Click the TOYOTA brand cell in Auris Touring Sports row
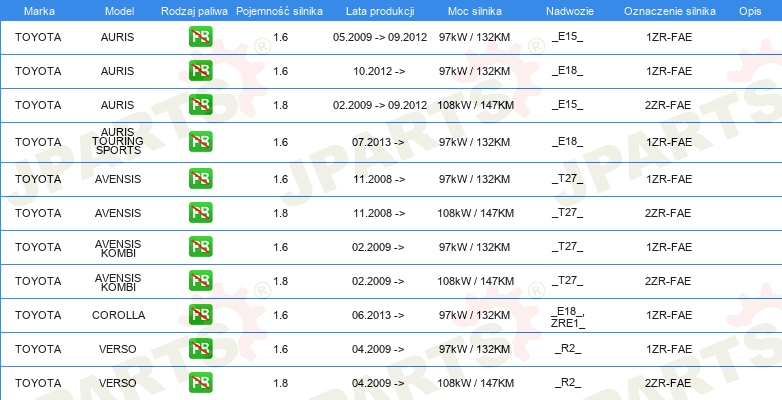Viewport: 782px width, 400px height. click(38, 142)
